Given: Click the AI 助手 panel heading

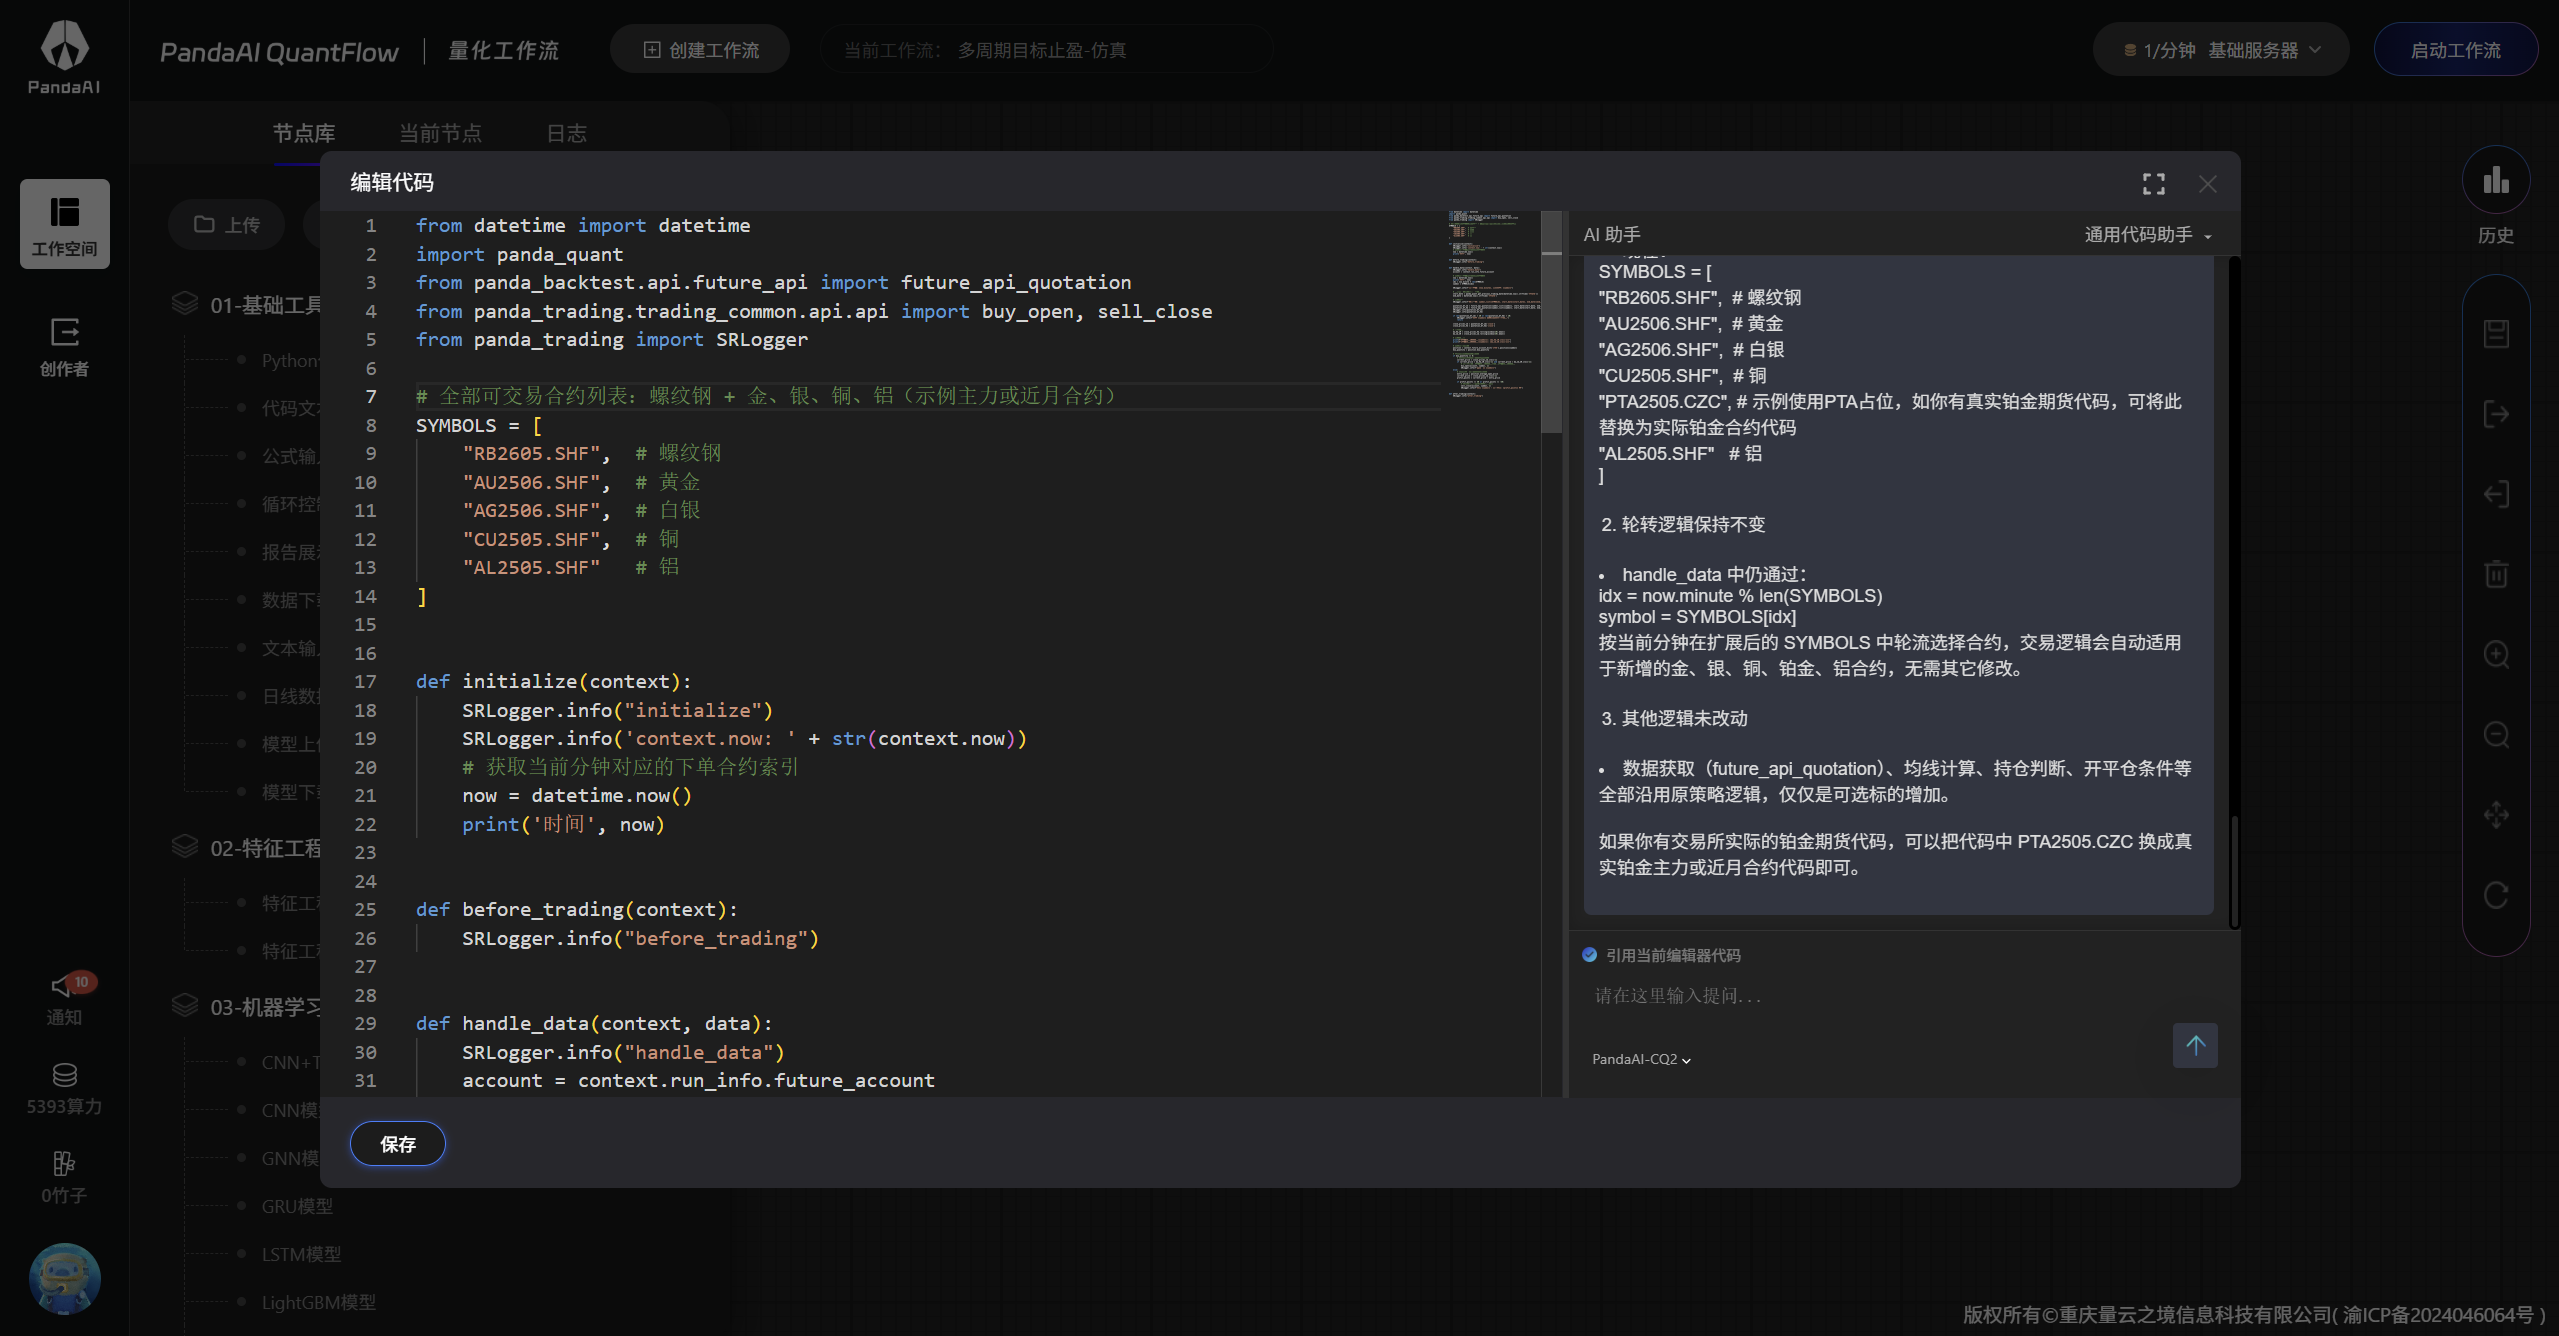Looking at the screenshot, I should tap(1612, 235).
